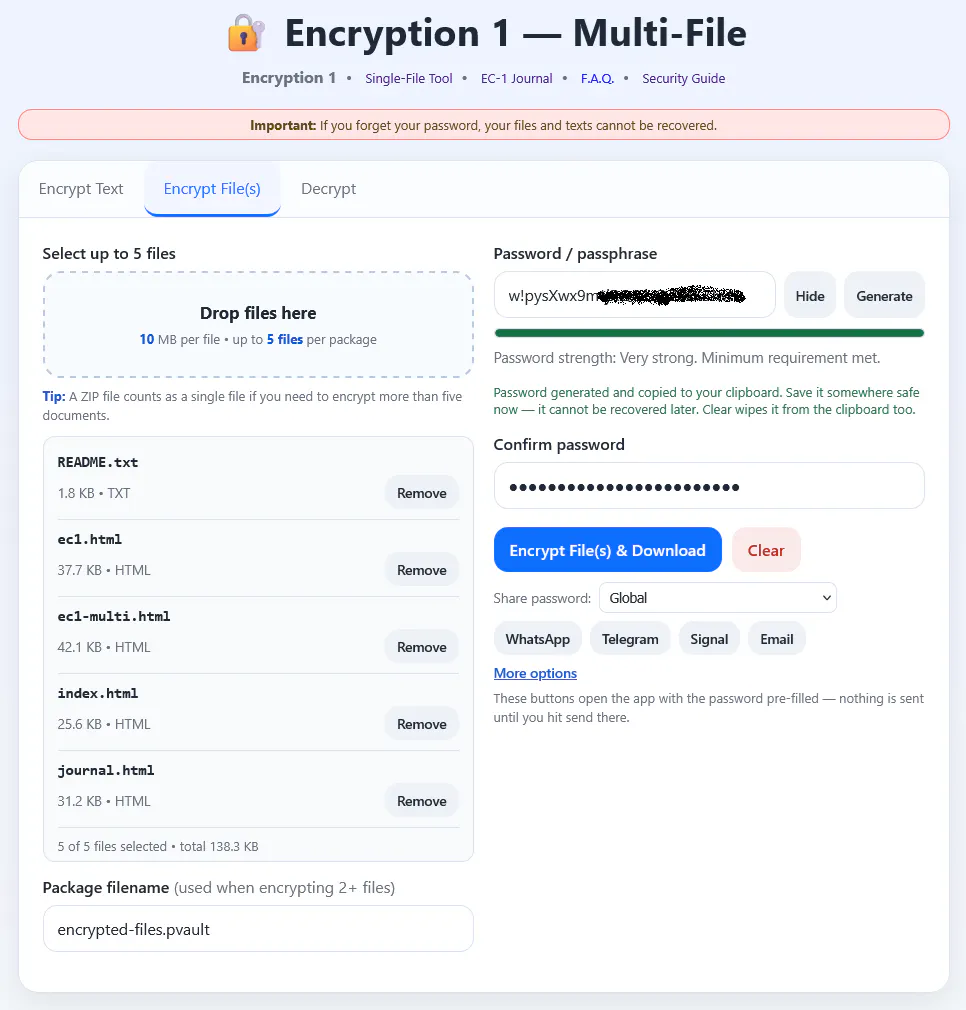This screenshot has width=966, height=1010.
Task: Click the Encryption 1 header text
Action: click(x=289, y=78)
